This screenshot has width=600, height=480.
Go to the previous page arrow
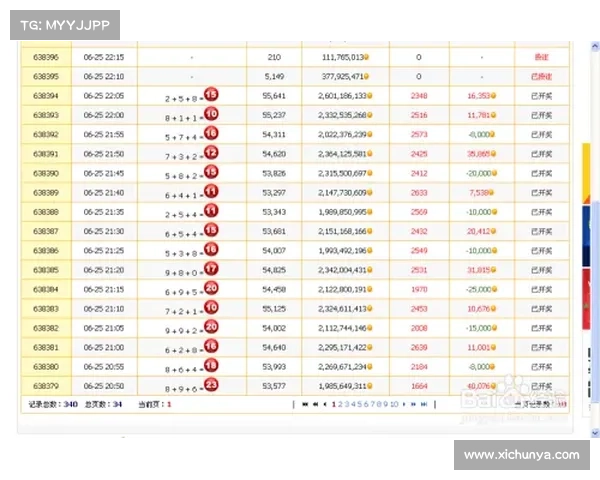(x=325, y=404)
